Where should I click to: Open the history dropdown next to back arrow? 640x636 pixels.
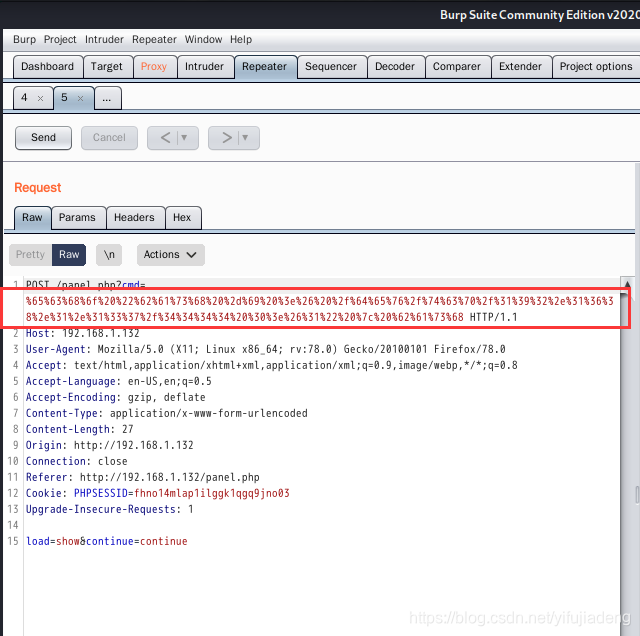coord(184,138)
